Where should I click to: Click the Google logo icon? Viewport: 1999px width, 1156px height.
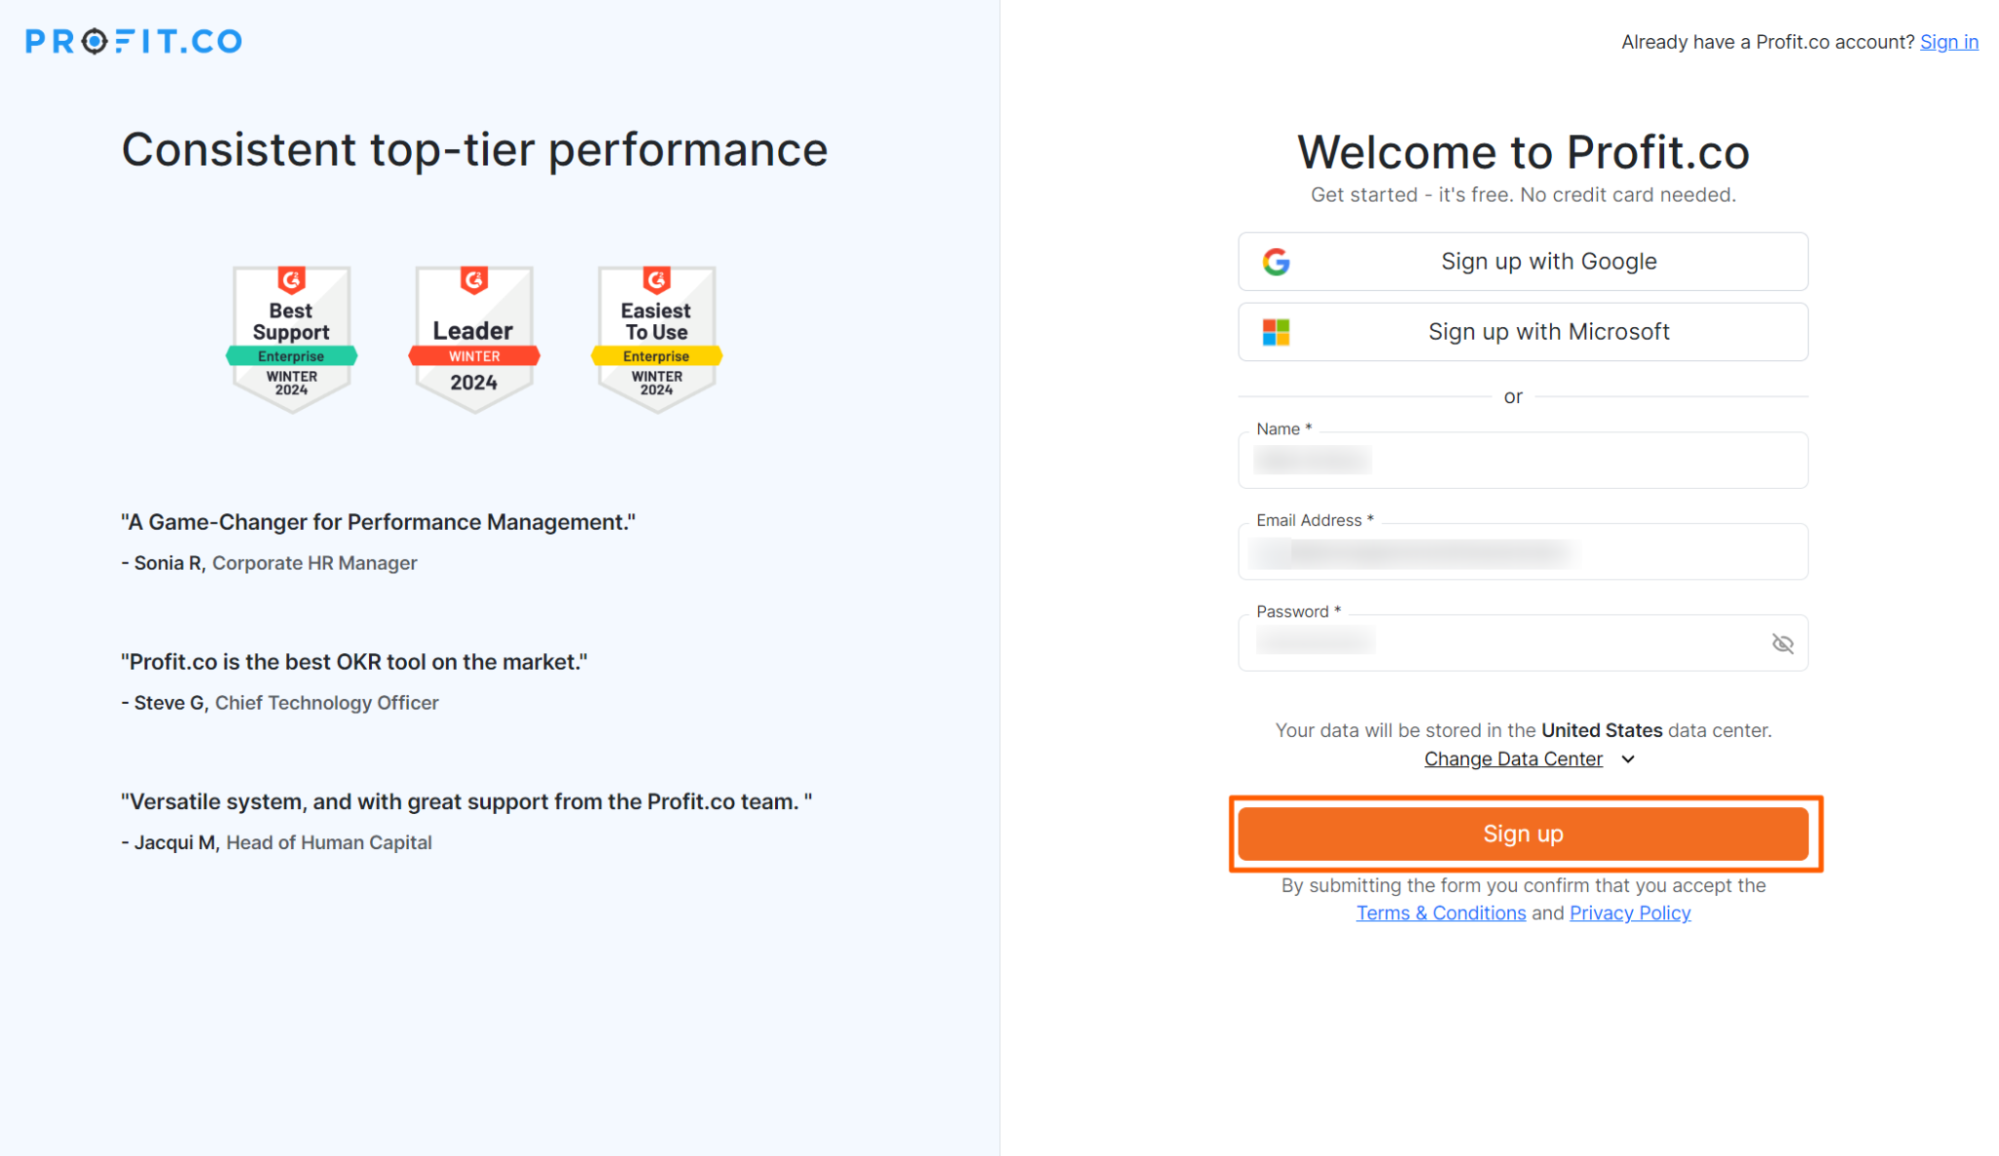tap(1276, 262)
